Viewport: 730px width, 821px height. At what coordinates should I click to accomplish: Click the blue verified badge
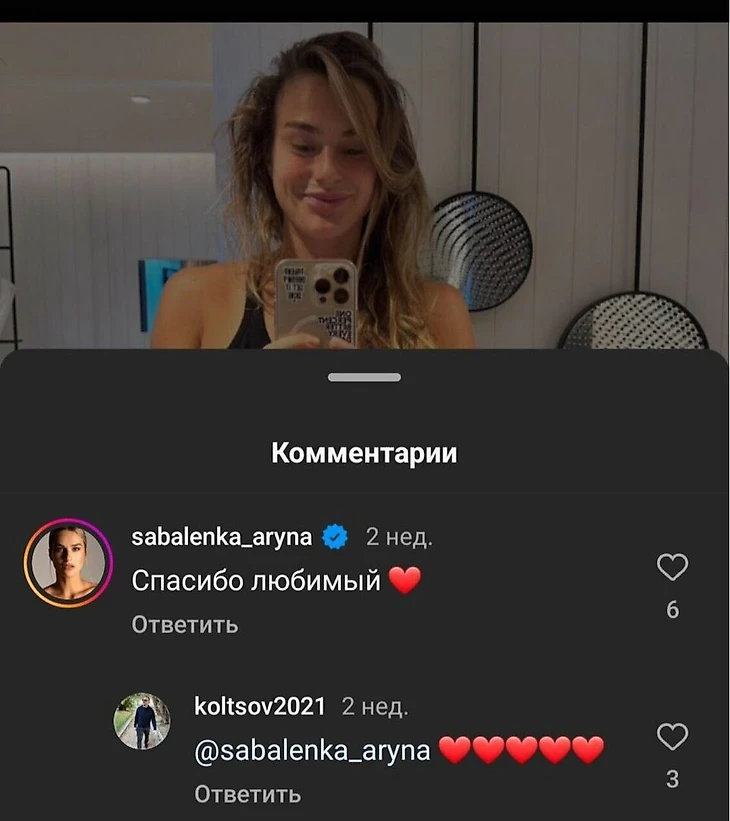tap(335, 537)
